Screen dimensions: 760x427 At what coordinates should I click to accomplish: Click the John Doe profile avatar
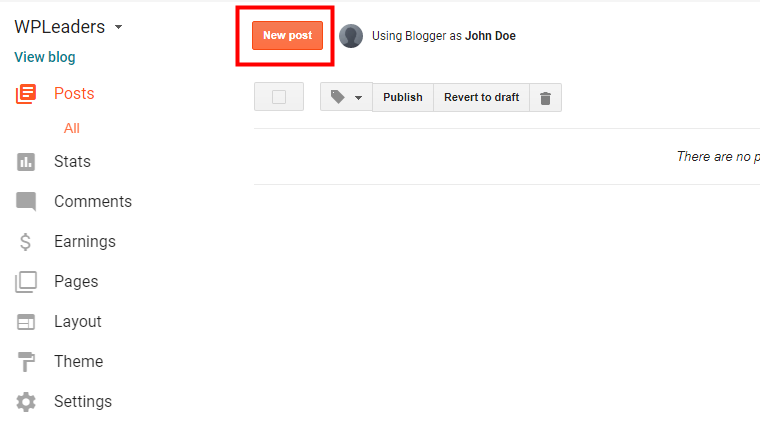(351, 36)
